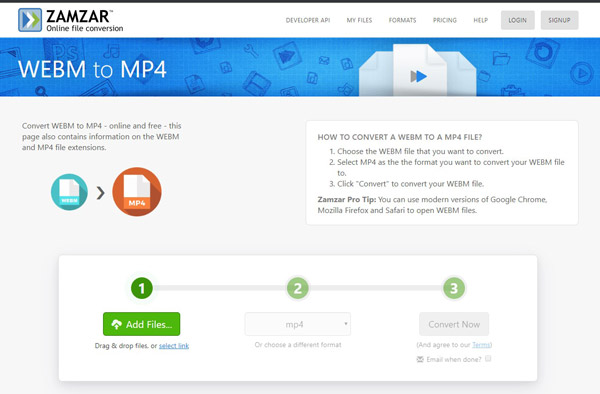Click the step 3 circle
This screenshot has width=600, height=394.
pos(454,288)
